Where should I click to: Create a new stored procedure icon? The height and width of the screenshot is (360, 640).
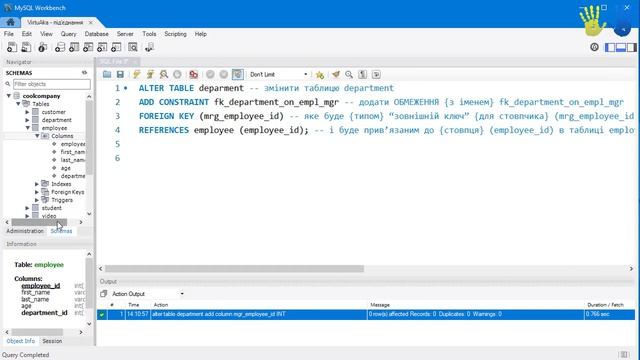pyautogui.click(x=102, y=47)
